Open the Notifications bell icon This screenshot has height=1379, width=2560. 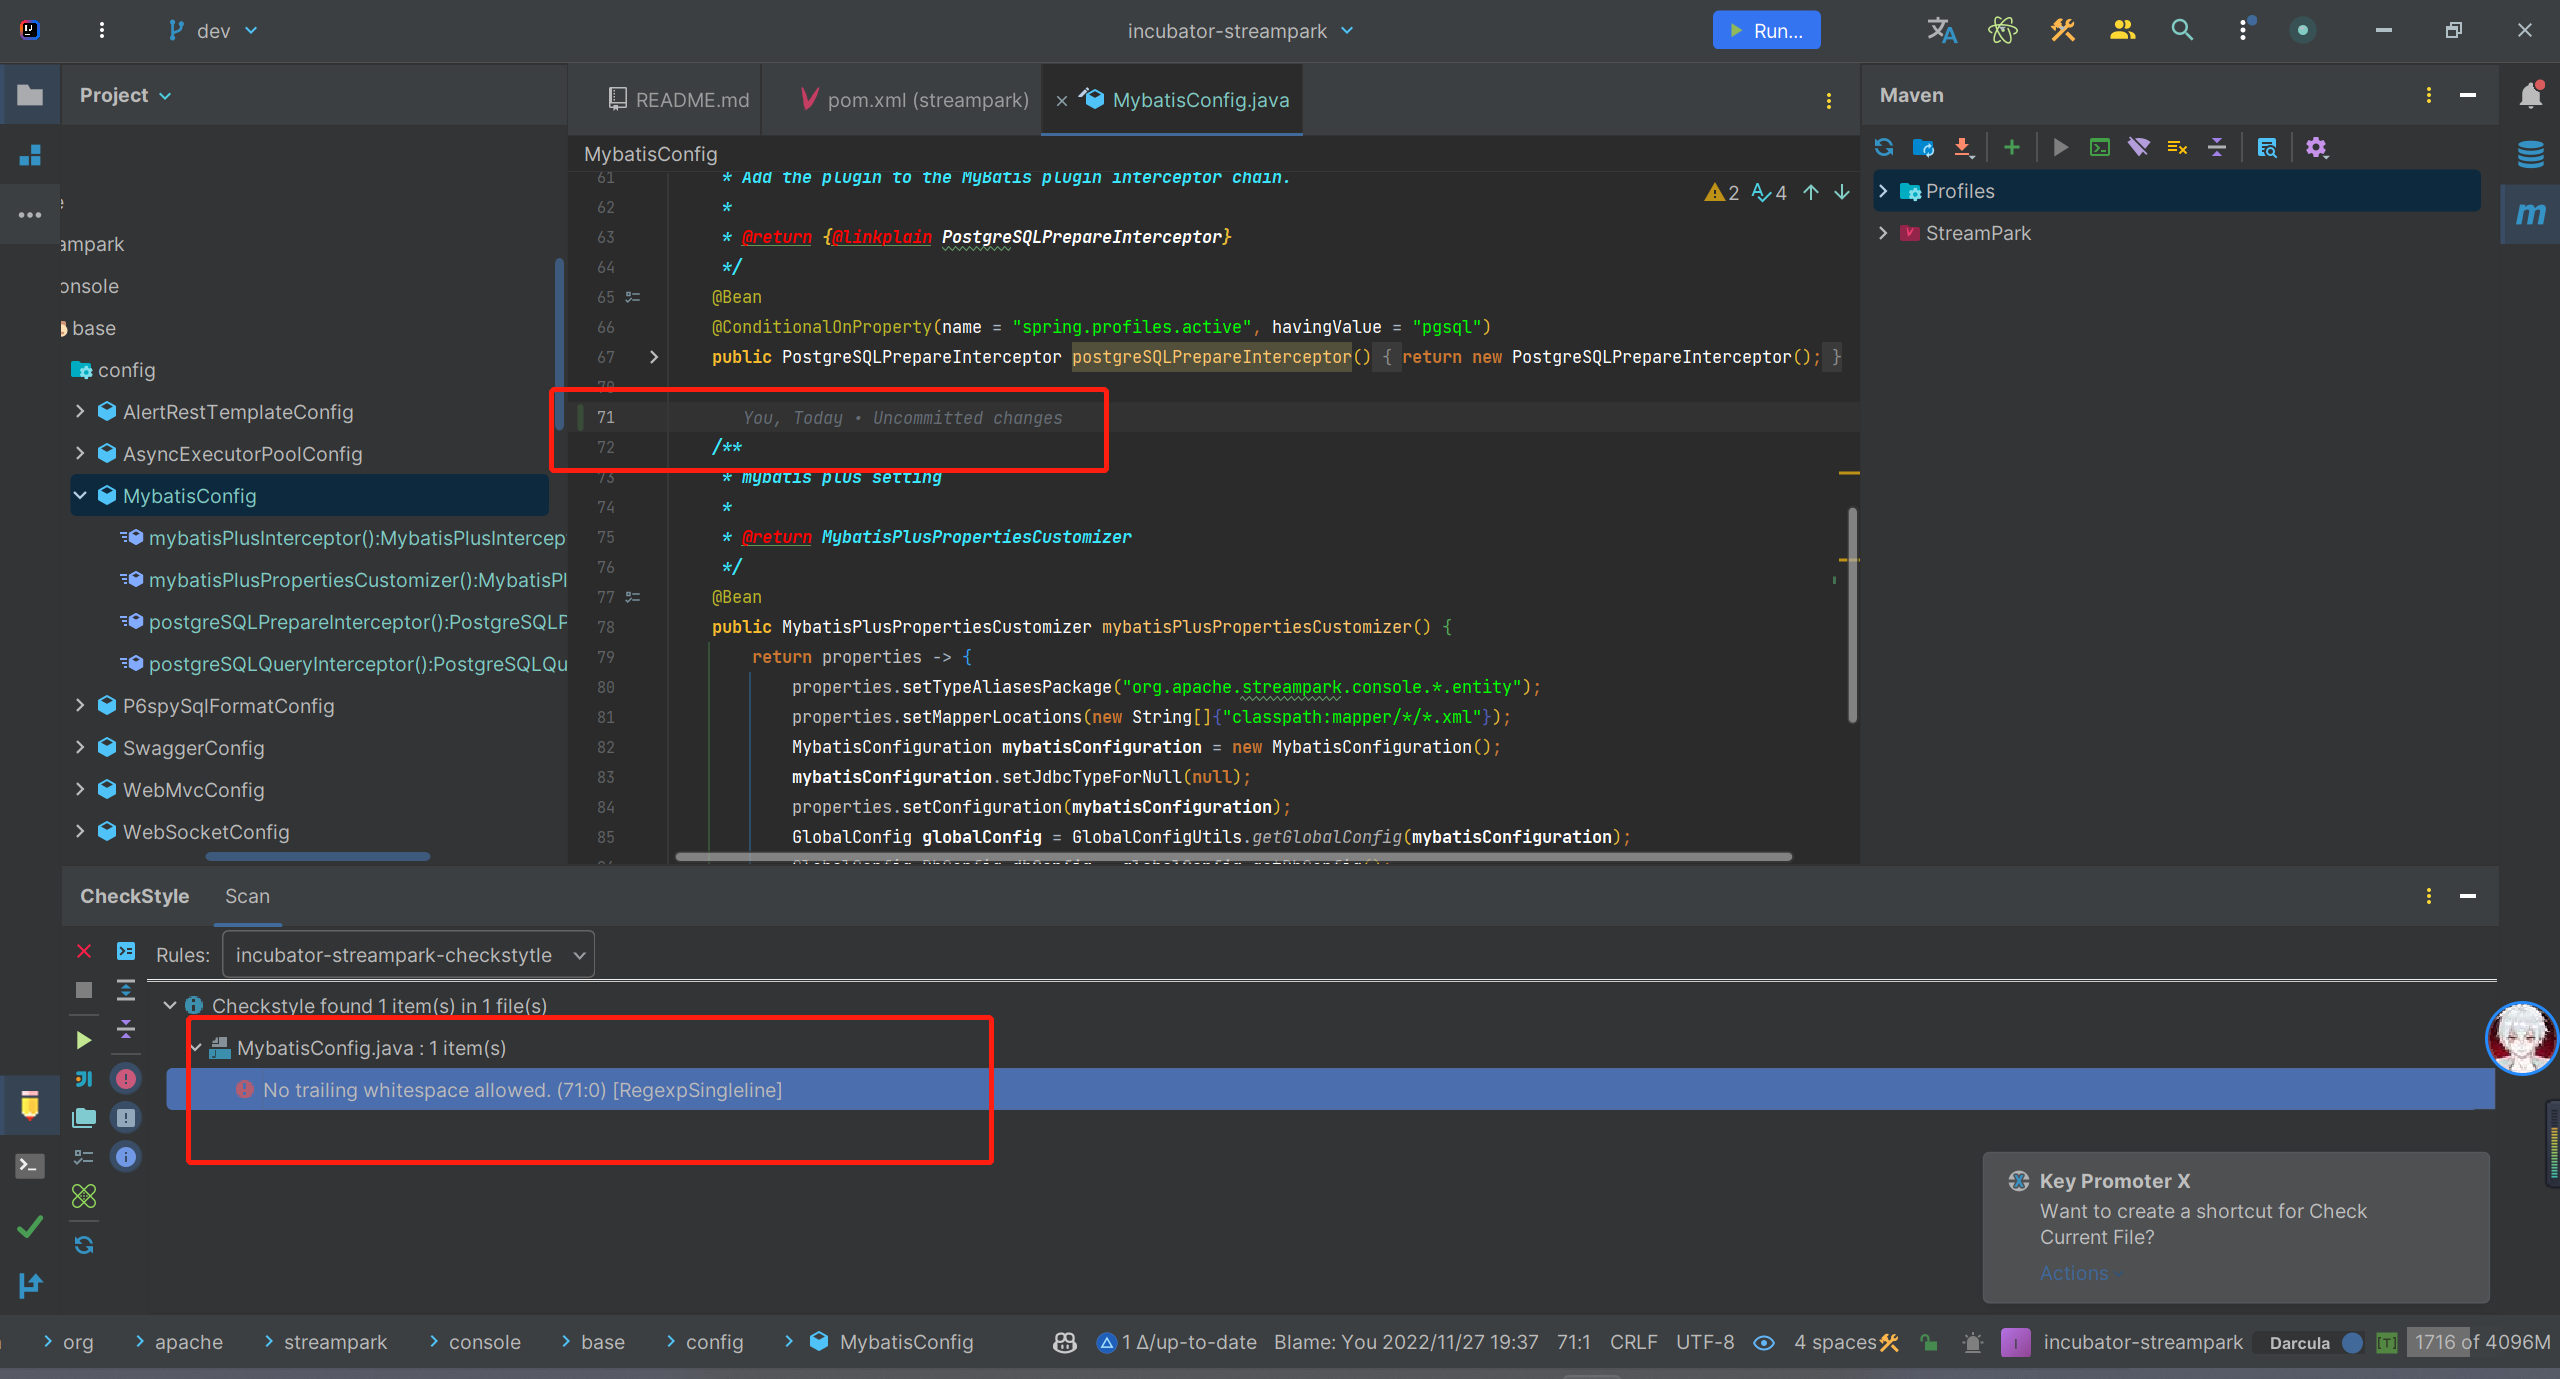click(x=2530, y=95)
